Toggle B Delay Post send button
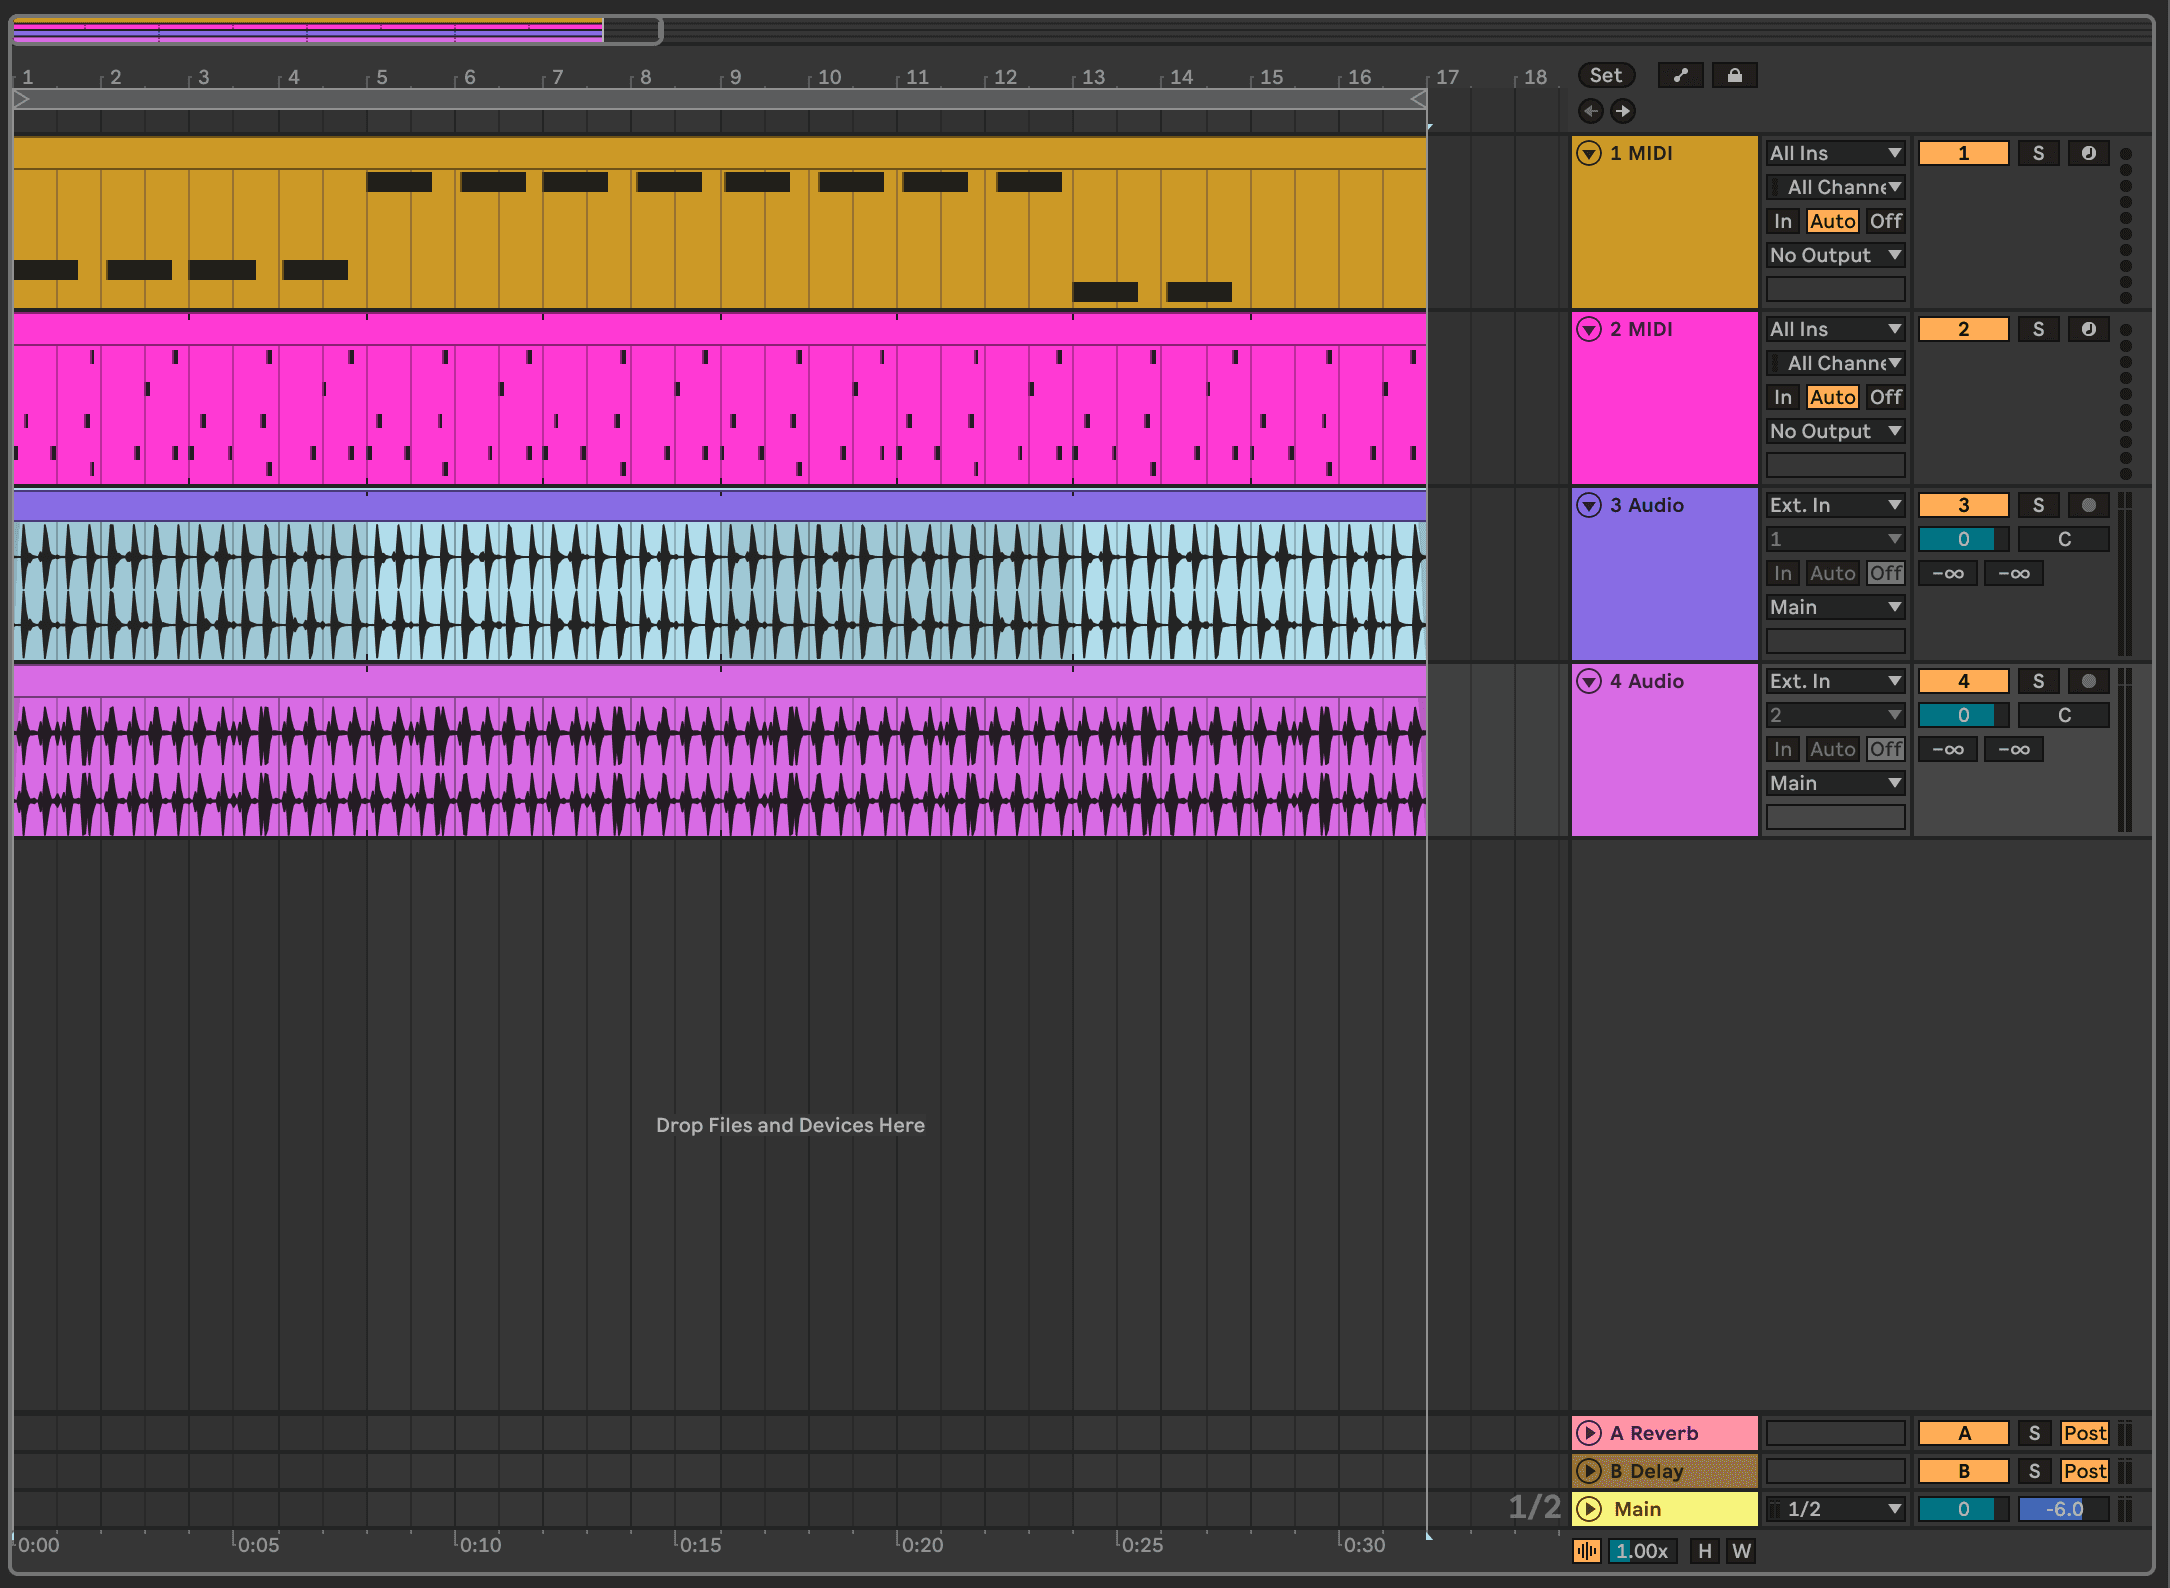The width and height of the screenshot is (2170, 1588). [2084, 1471]
